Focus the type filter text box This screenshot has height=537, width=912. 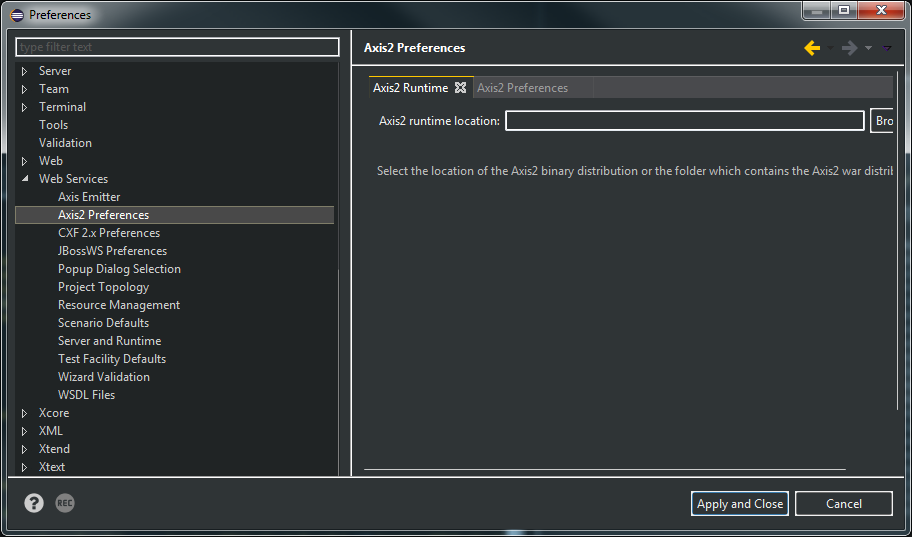(x=177, y=47)
